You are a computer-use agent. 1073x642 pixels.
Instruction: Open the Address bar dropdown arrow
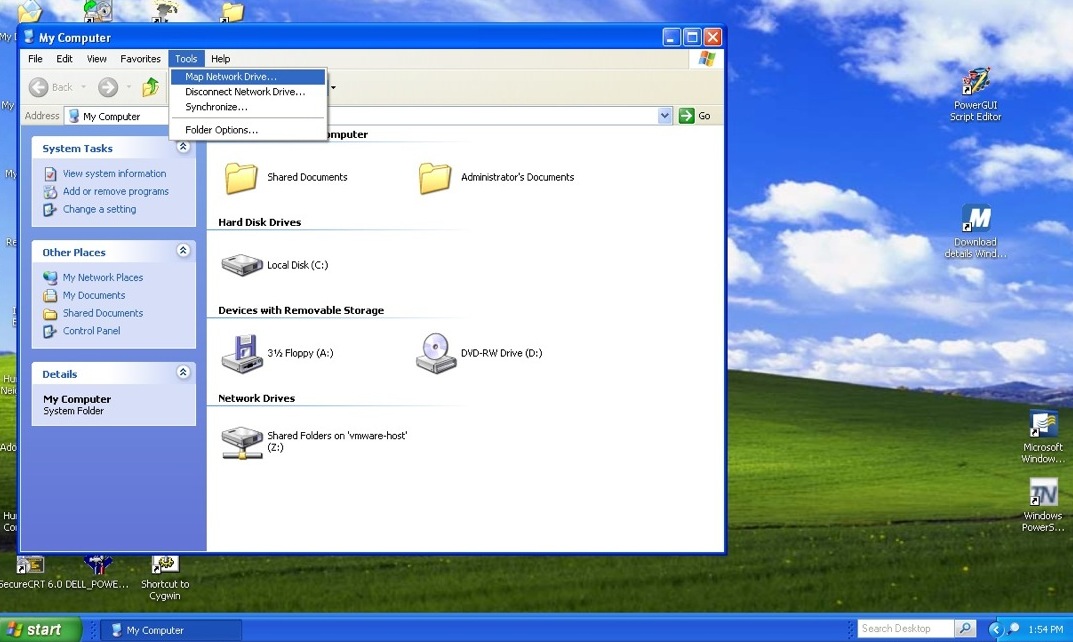[665, 116]
